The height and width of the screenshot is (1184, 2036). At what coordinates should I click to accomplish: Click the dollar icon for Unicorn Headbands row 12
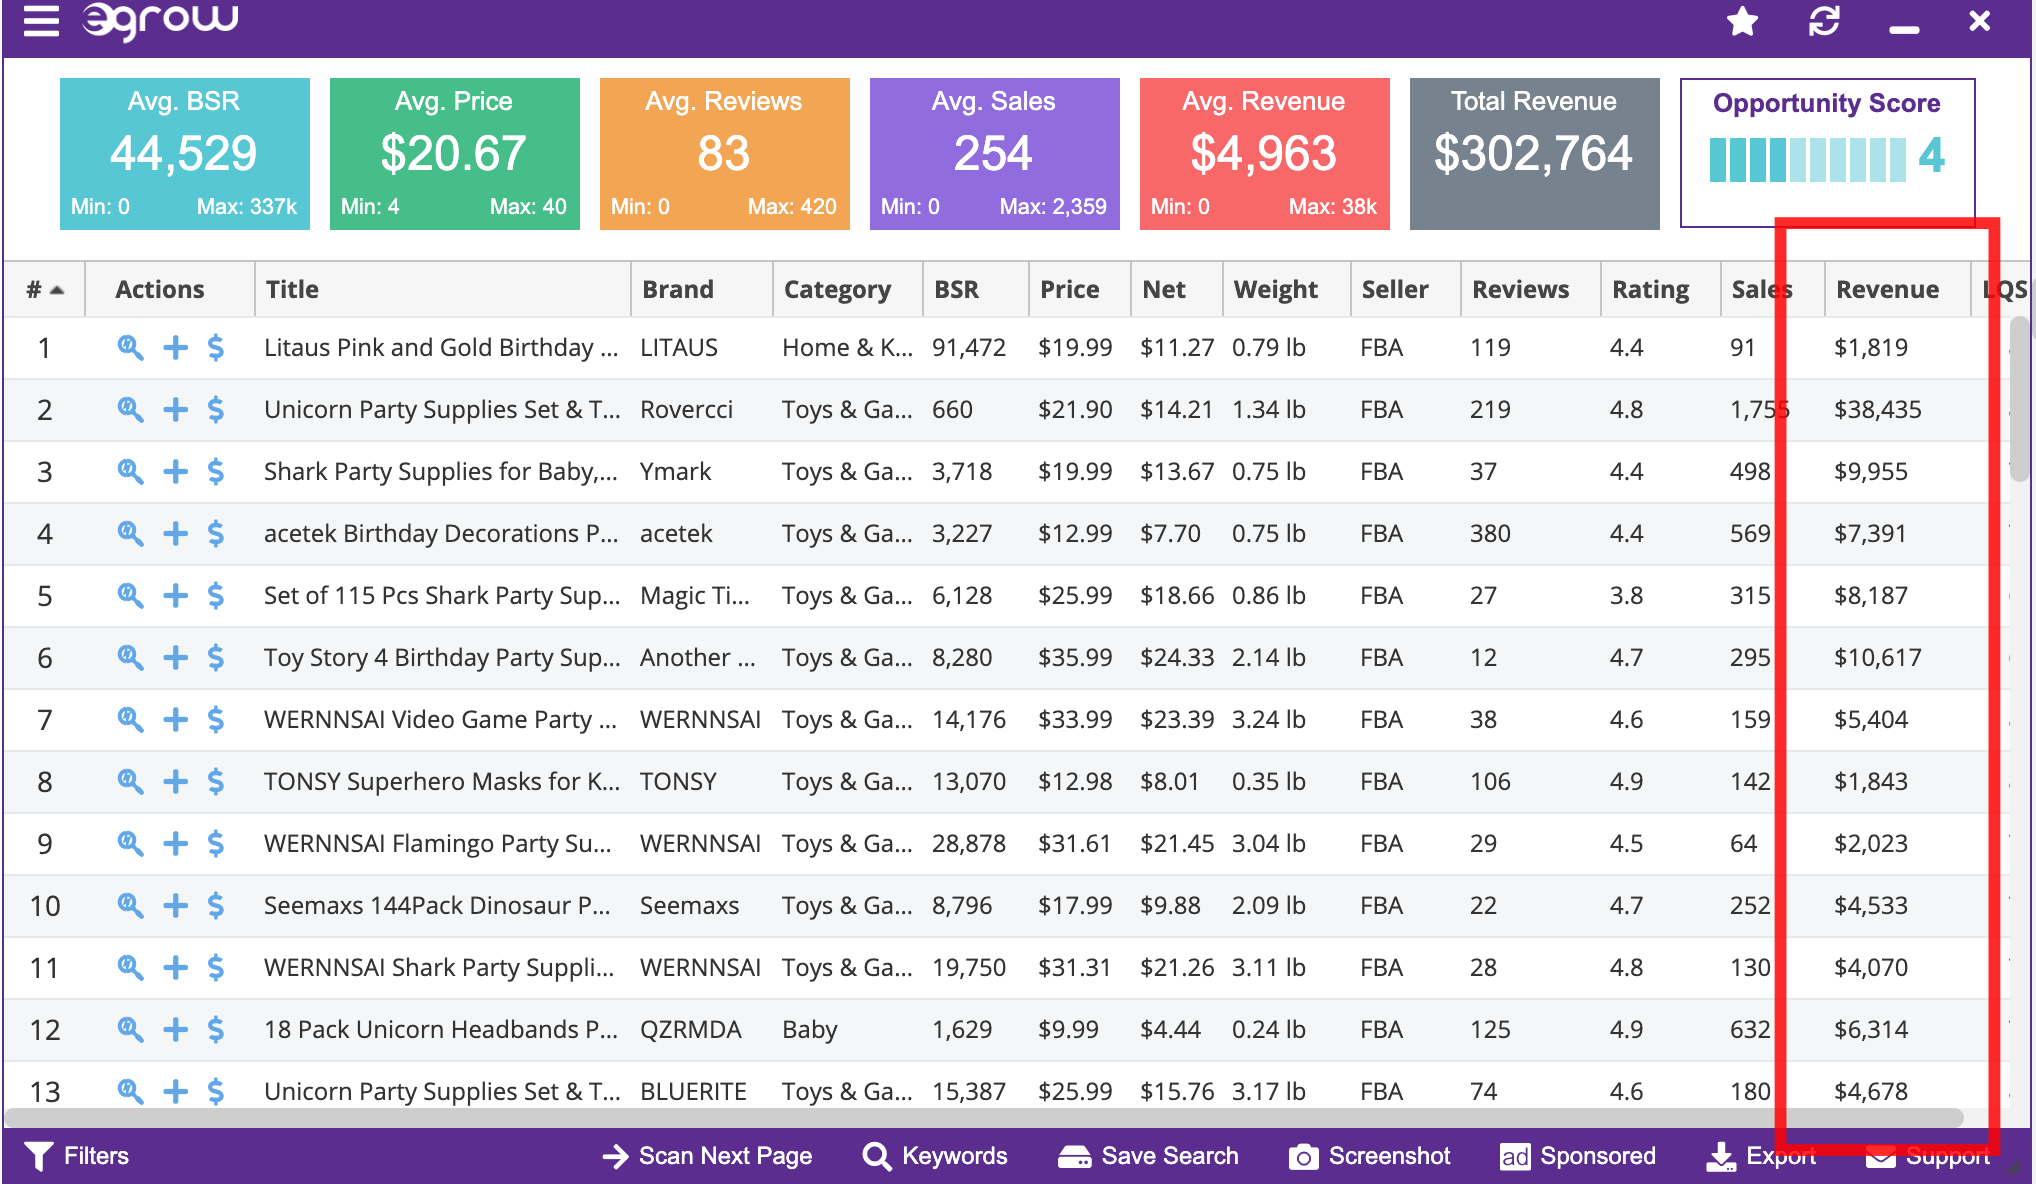pos(216,1029)
